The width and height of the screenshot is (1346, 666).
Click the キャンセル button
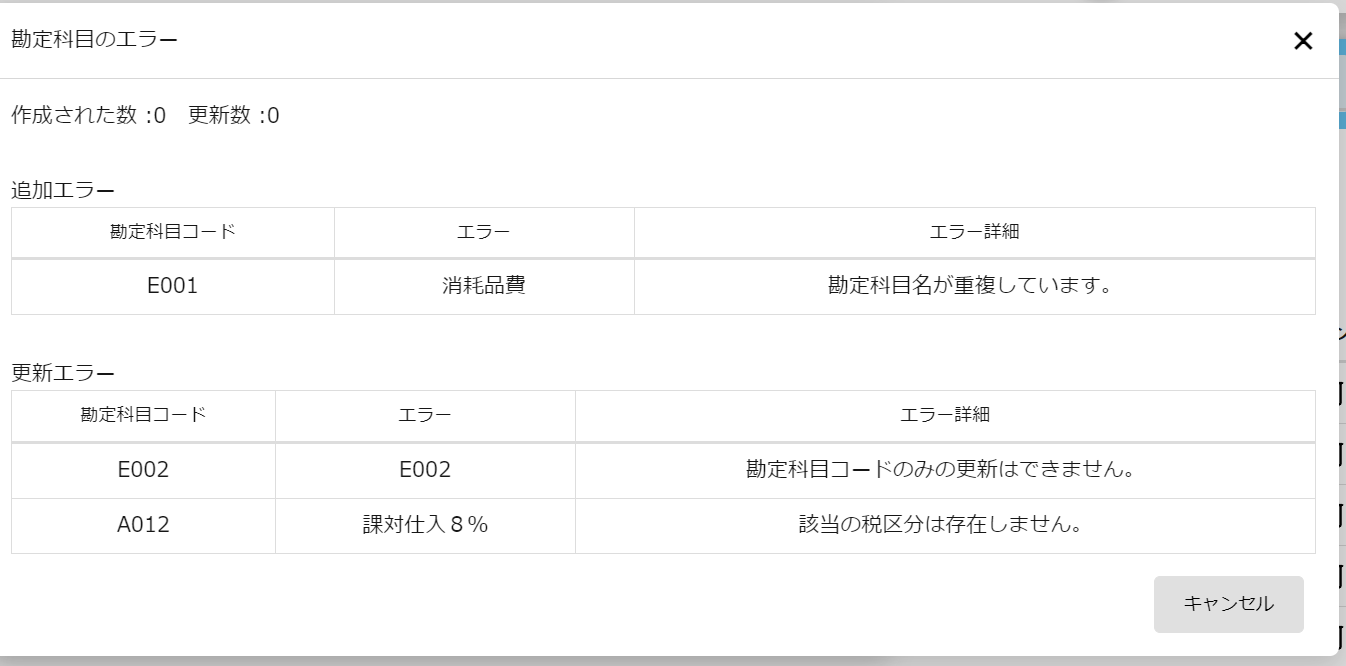tap(1228, 604)
